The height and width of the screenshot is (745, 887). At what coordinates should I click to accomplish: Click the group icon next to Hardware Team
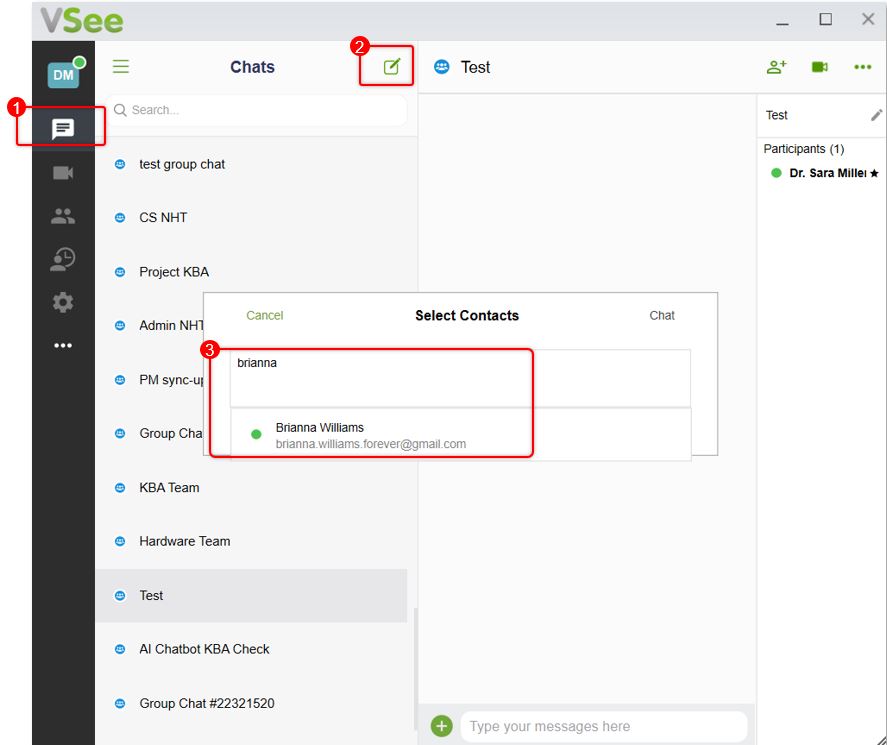pos(120,541)
